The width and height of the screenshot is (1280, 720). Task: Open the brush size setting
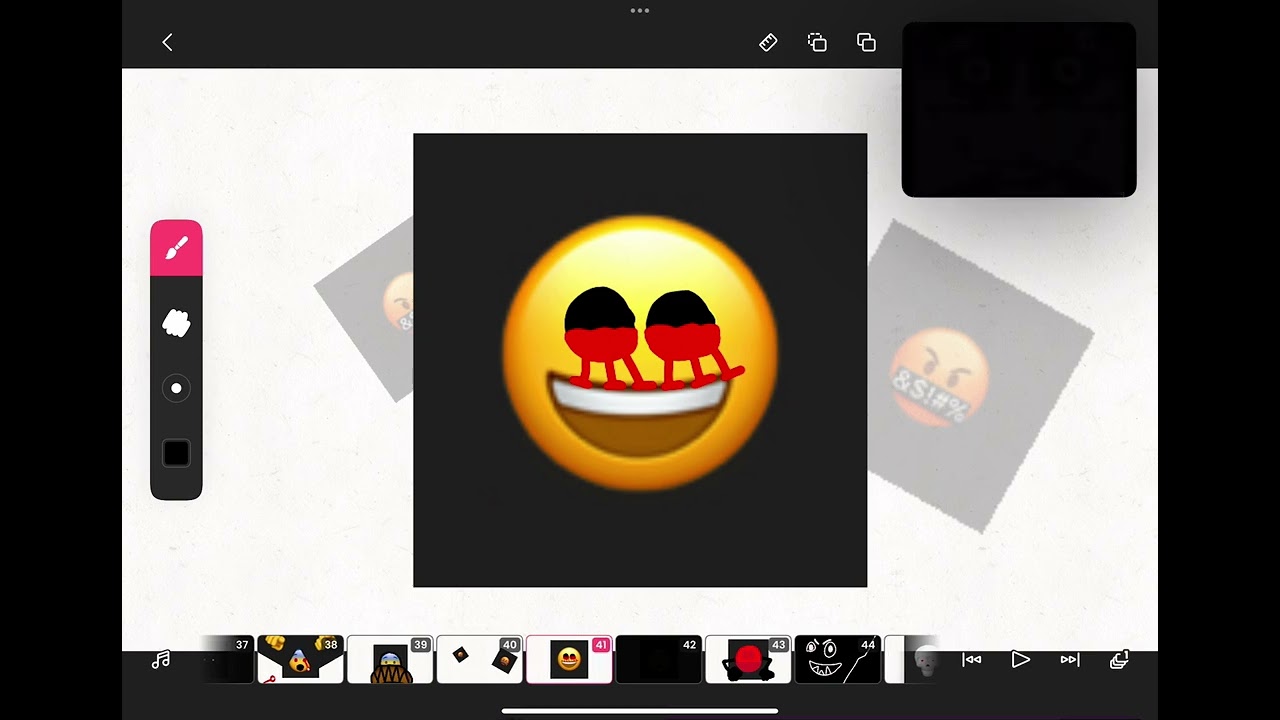pos(176,388)
